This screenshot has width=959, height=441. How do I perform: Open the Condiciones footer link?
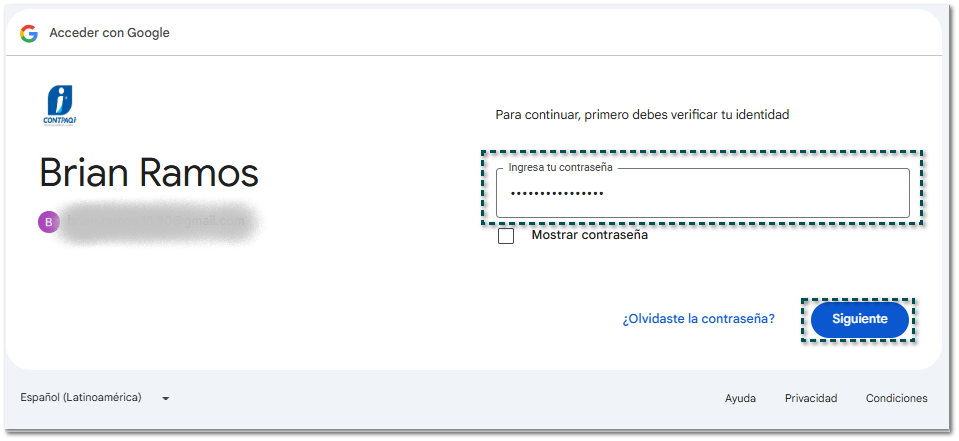[896, 398]
